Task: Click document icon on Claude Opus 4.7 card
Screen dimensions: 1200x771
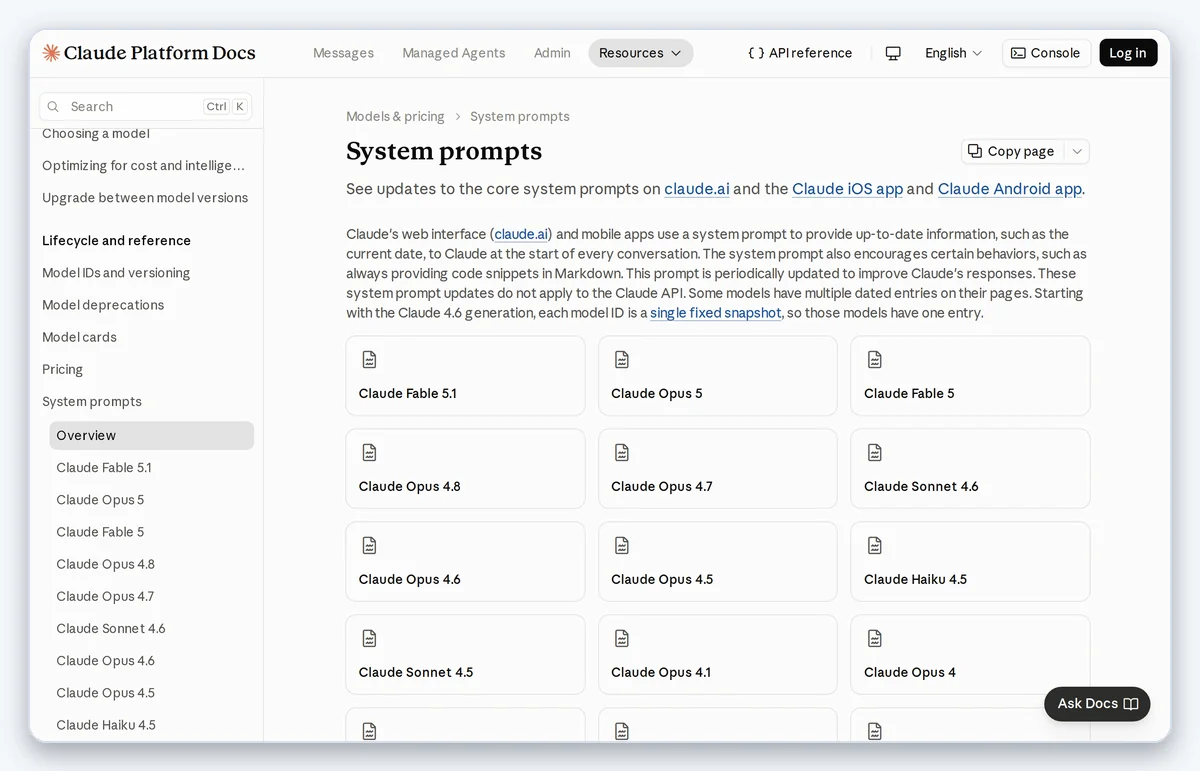Action: pos(622,453)
